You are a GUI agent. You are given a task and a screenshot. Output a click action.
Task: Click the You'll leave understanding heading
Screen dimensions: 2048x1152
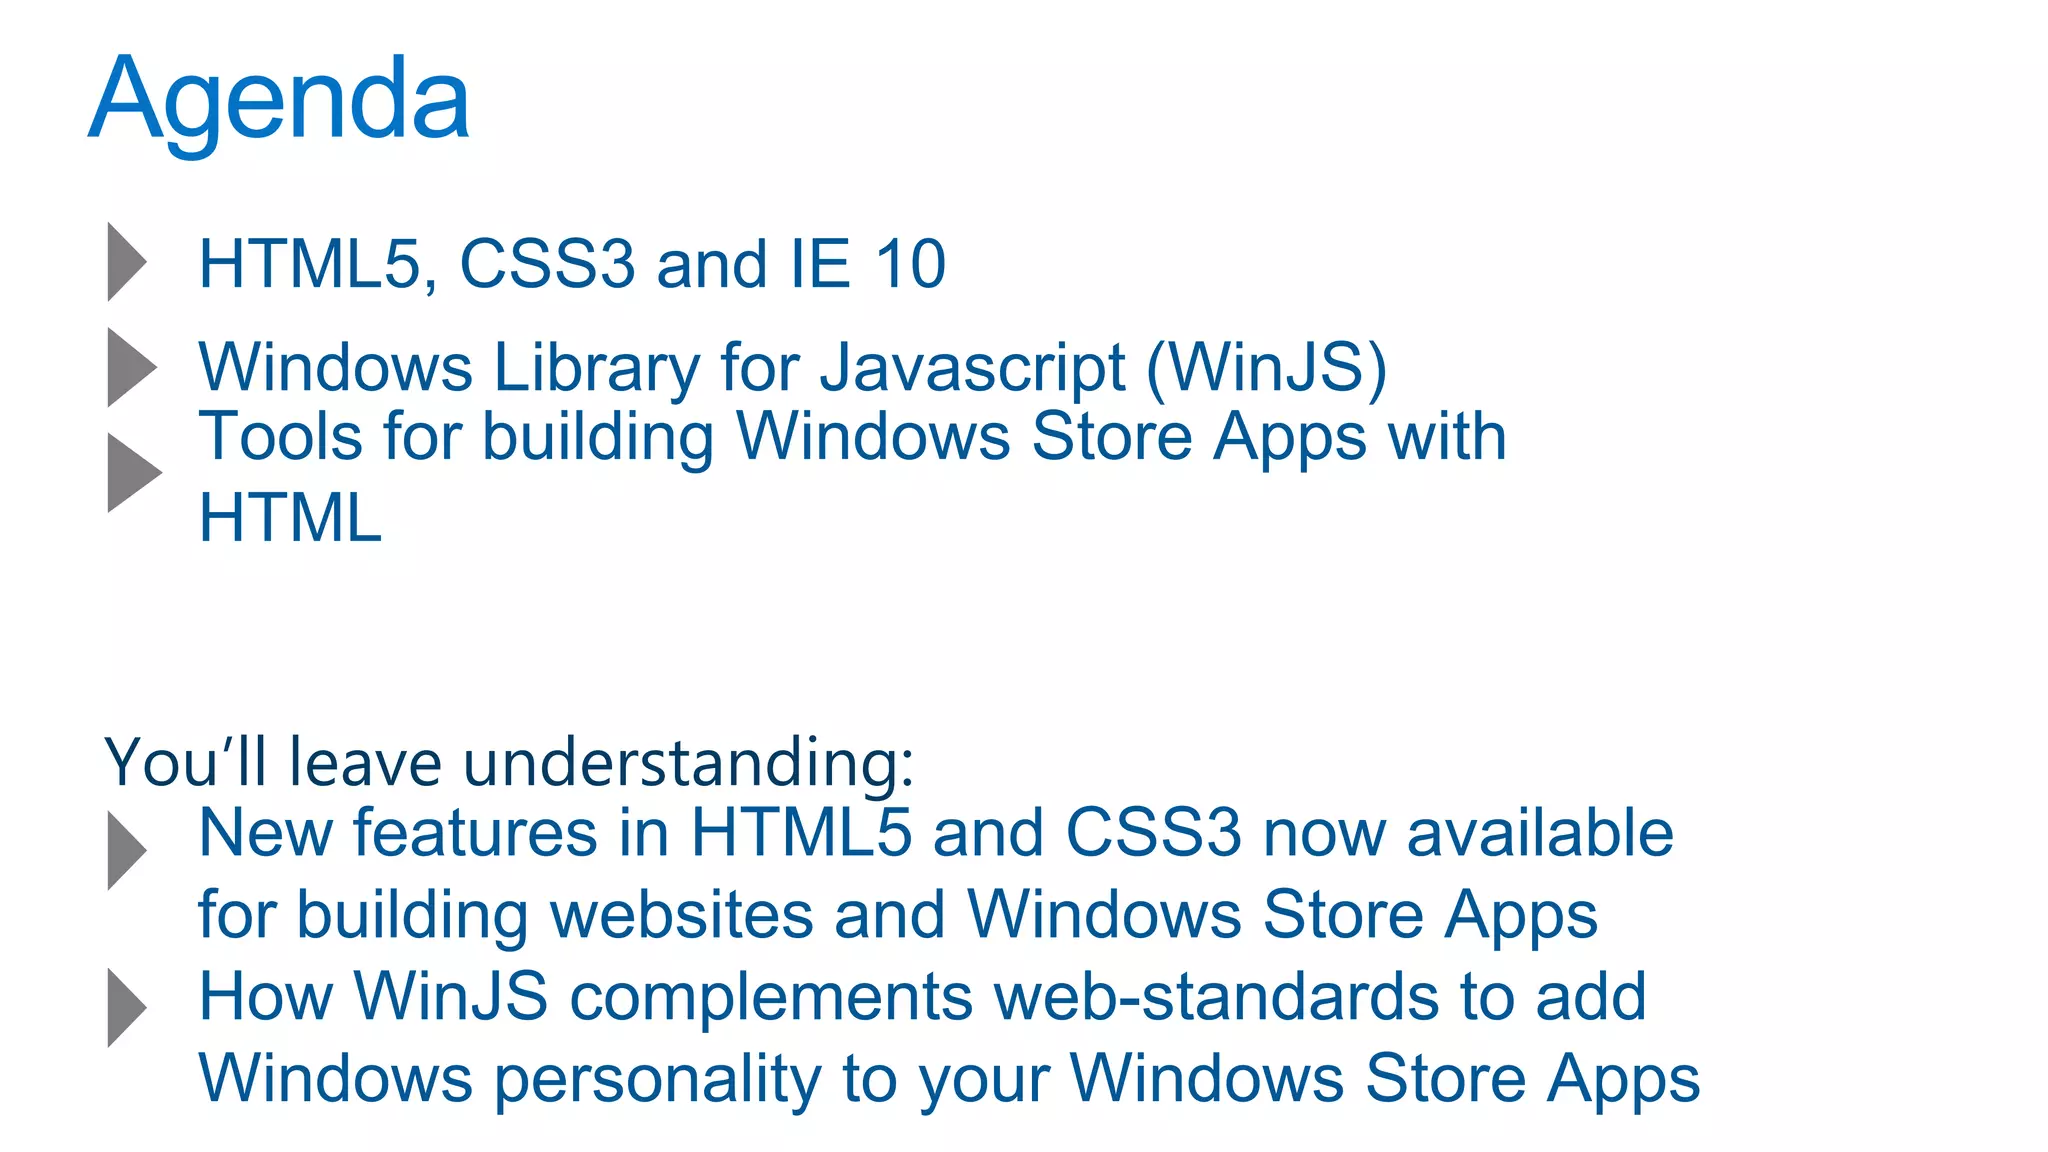(x=509, y=763)
